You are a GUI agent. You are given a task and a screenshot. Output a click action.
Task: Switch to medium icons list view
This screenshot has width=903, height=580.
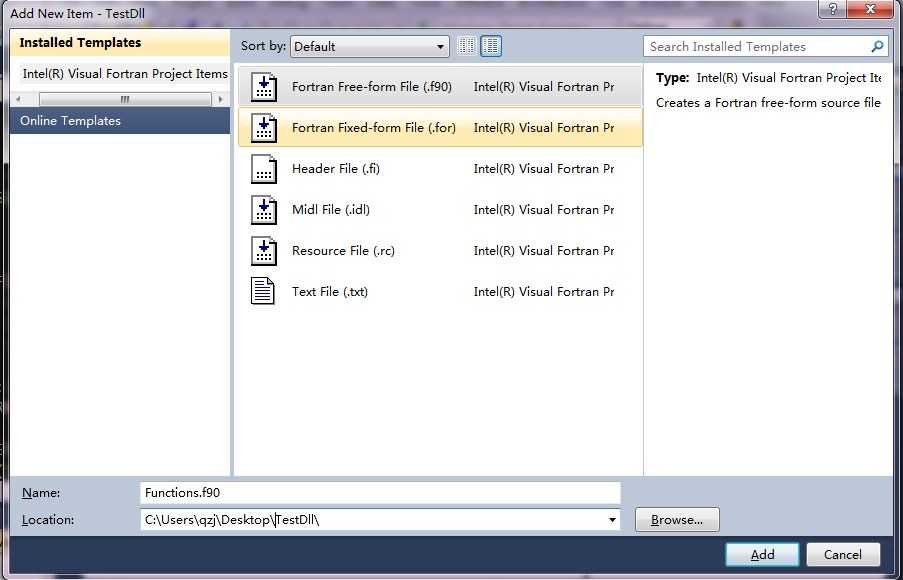tap(491, 46)
